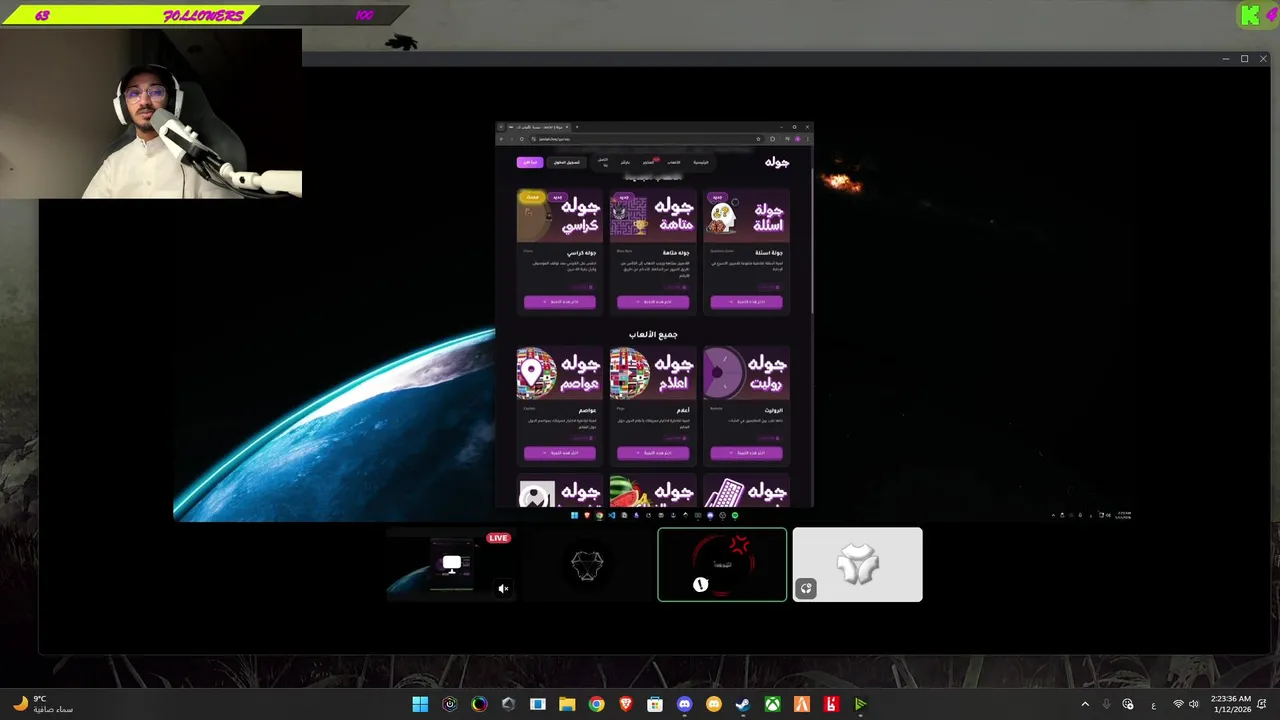The image size is (1280, 720).
Task: Open the الرئيسية nav item
Action: (x=701, y=162)
